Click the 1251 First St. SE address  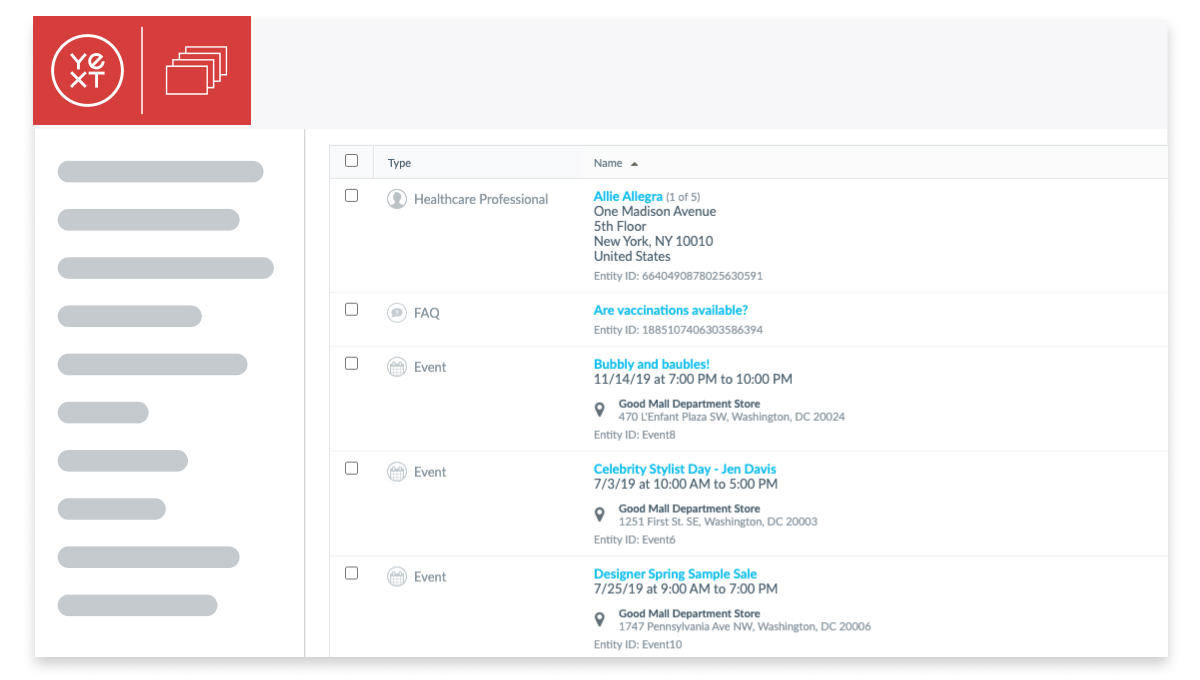pos(718,522)
